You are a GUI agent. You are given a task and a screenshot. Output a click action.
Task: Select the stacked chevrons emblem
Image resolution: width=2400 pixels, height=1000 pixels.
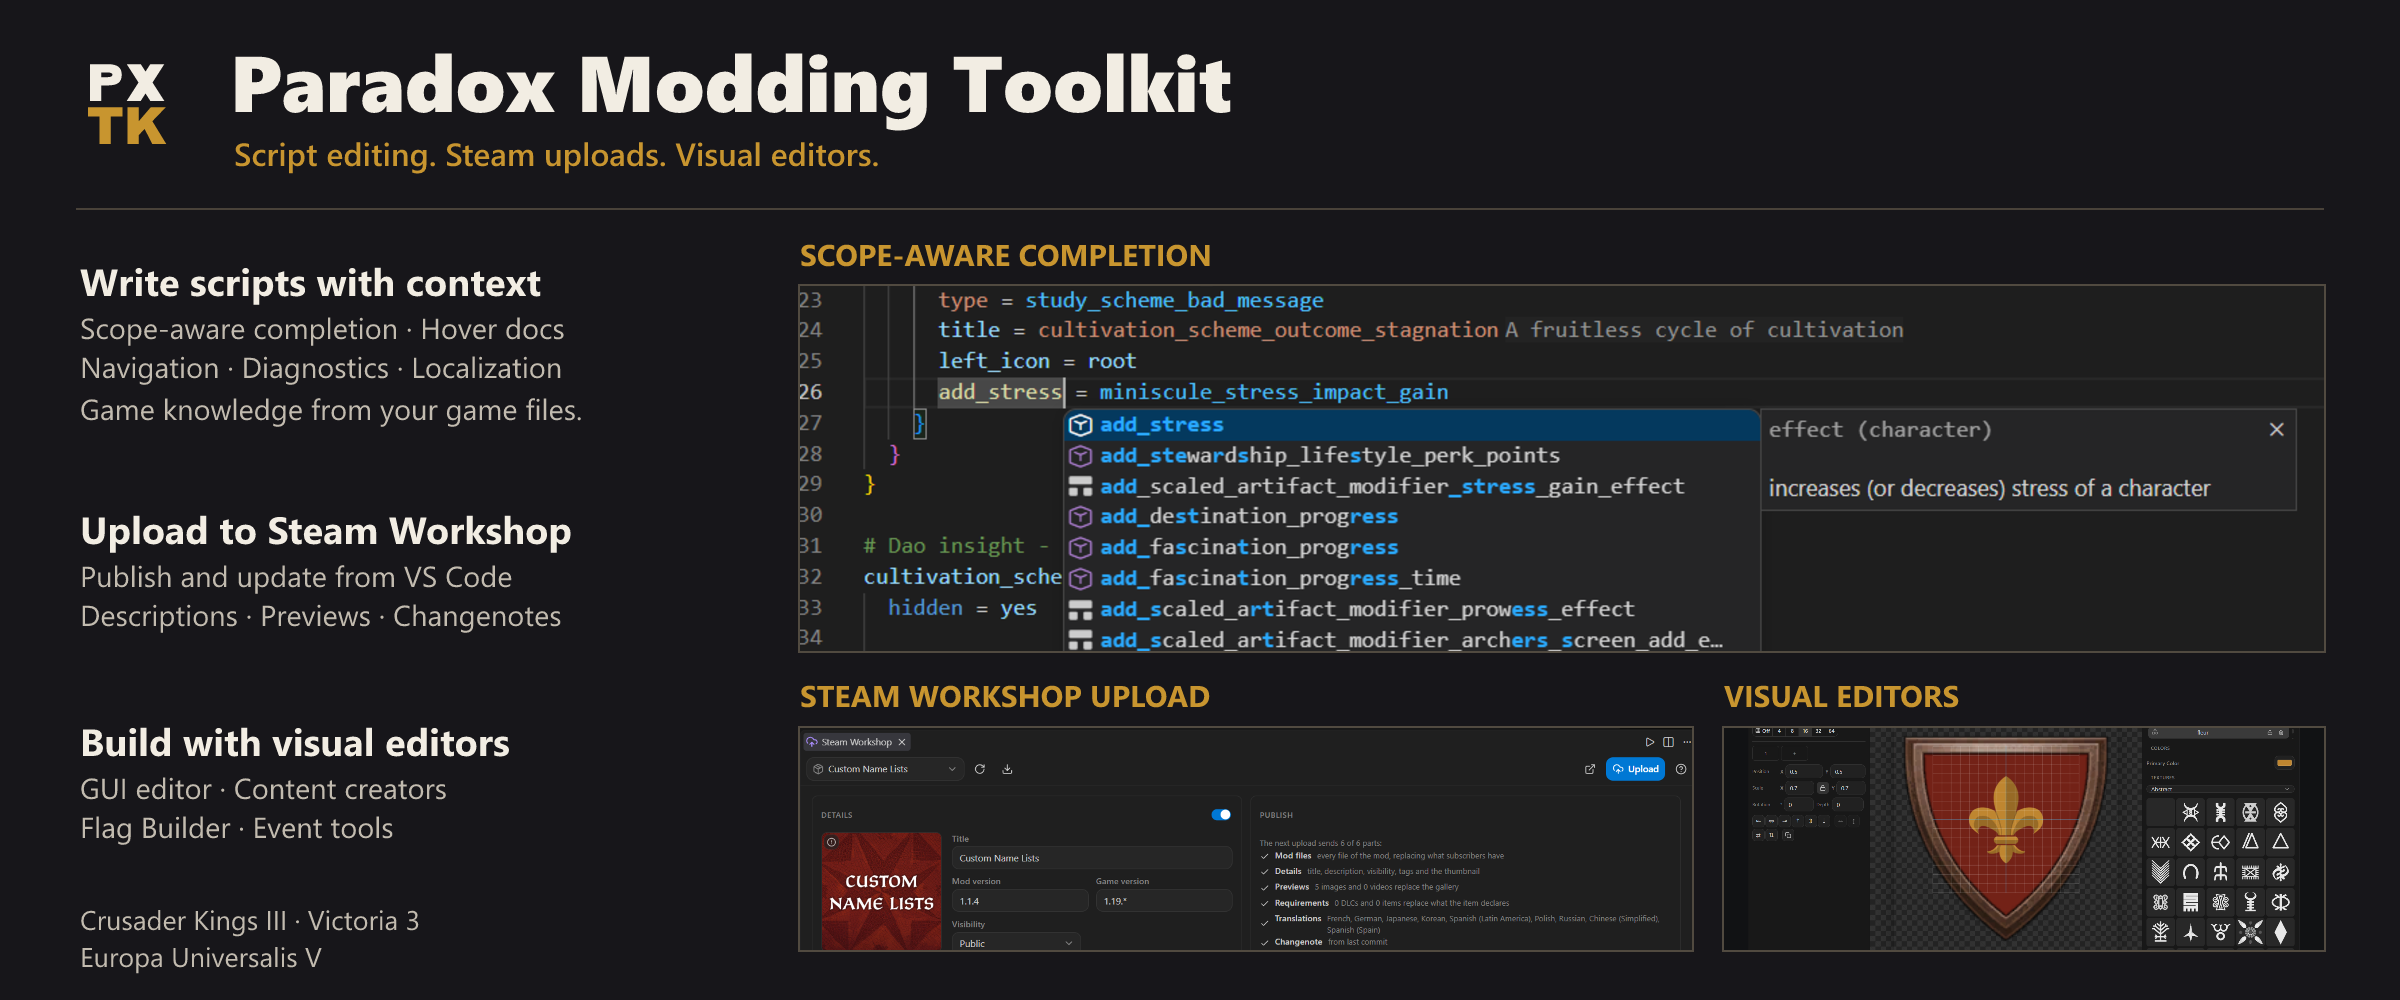2161,872
